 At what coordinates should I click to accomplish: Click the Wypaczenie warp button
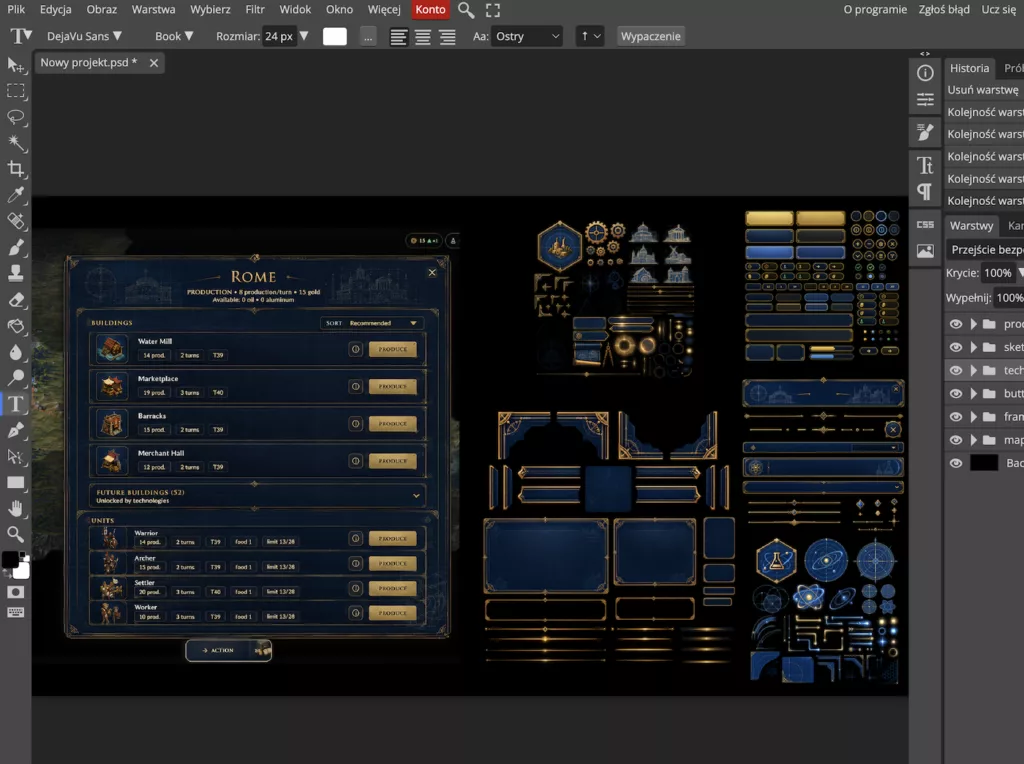[x=650, y=36]
